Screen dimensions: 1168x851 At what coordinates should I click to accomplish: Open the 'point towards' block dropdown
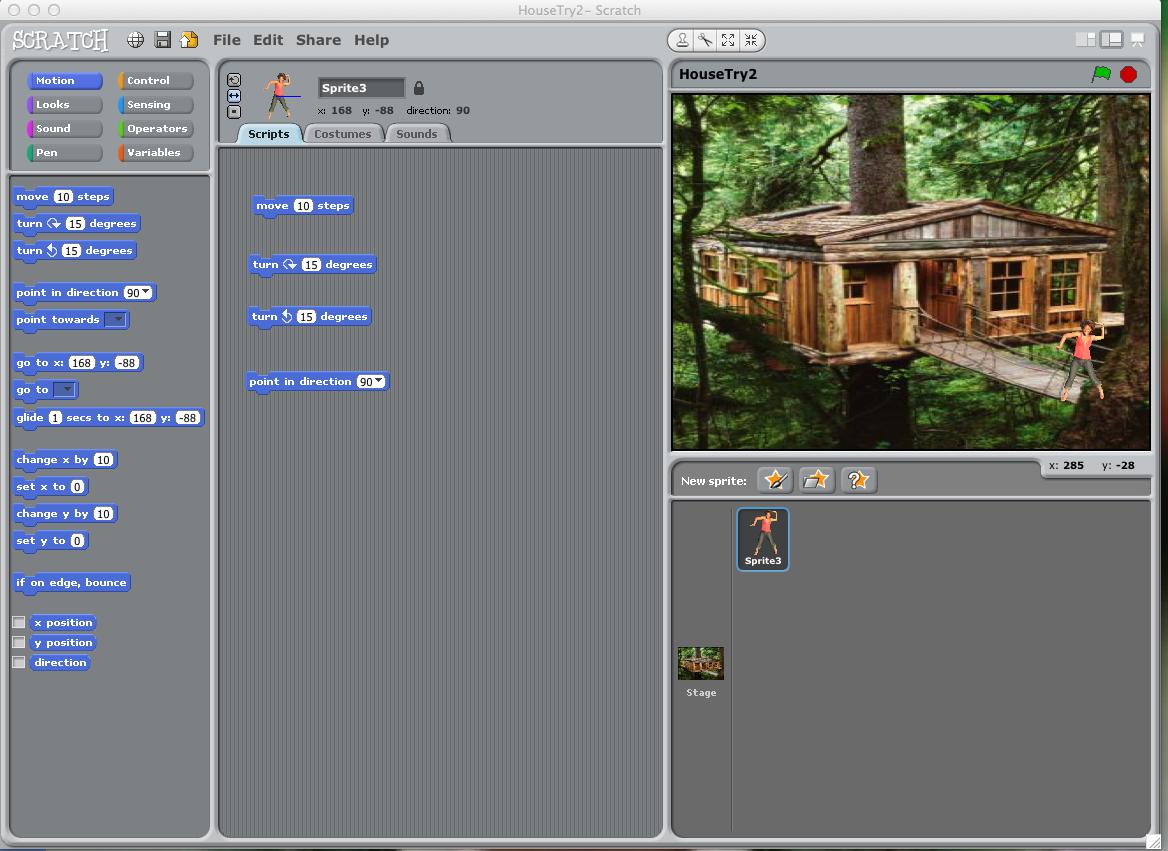tap(116, 320)
